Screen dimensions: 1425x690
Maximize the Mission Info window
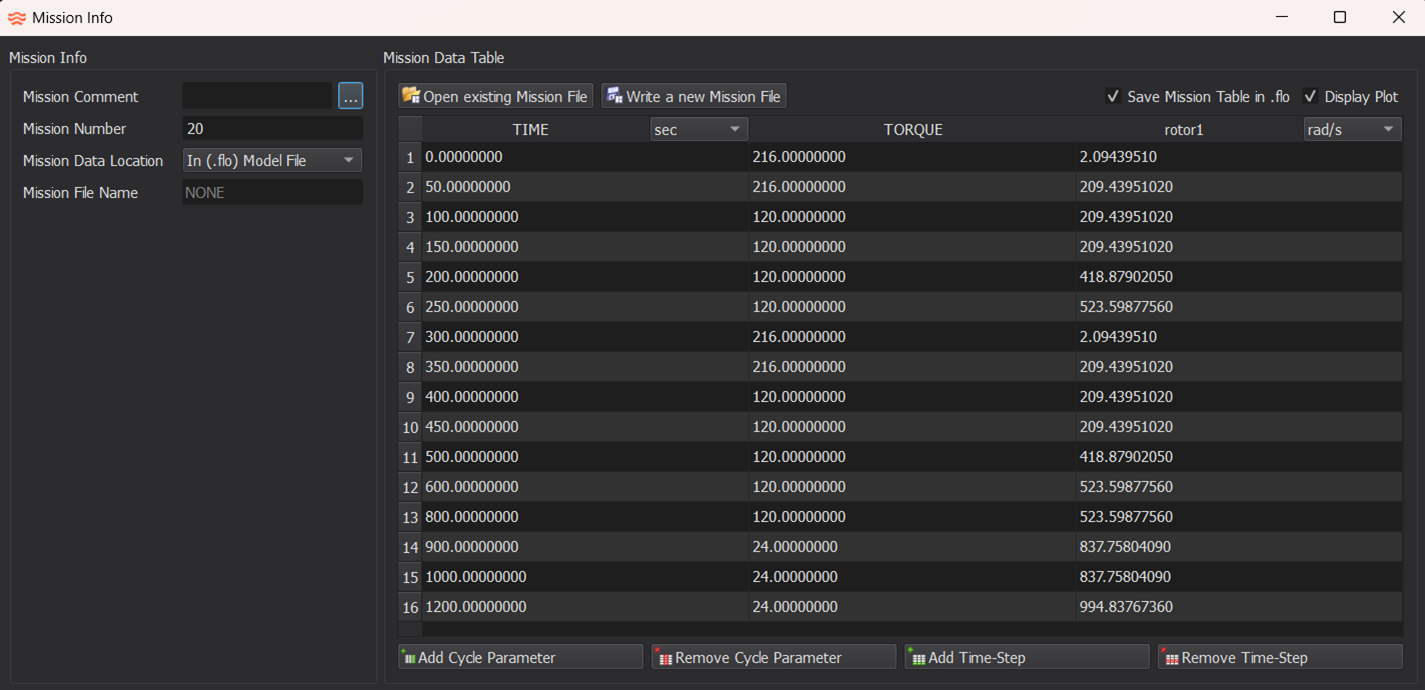tap(1340, 18)
